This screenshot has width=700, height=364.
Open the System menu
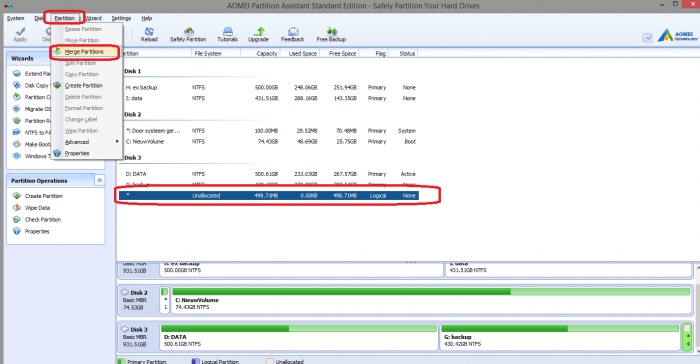point(16,18)
